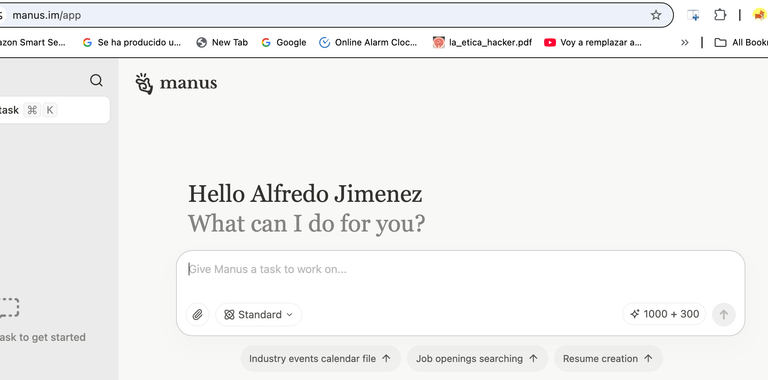The height and width of the screenshot is (380, 768).
Task: Click the send arrow button
Action: click(723, 314)
